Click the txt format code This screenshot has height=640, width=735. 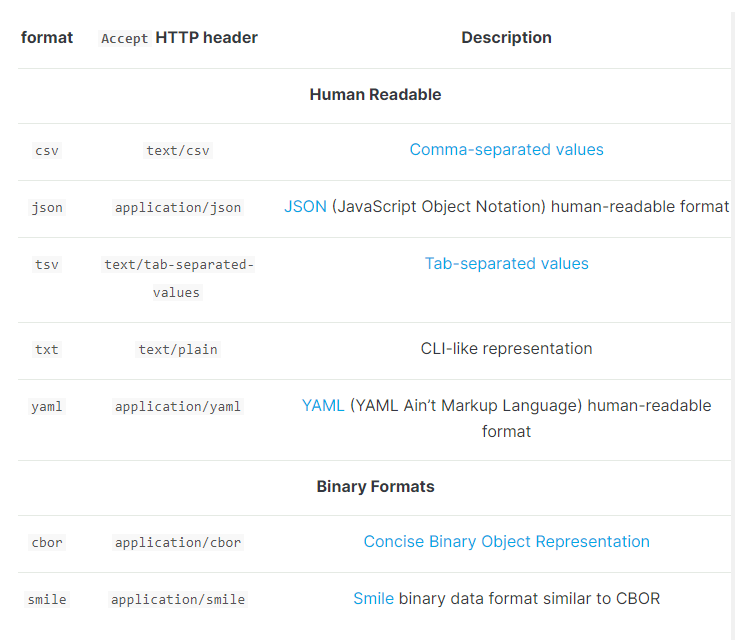coord(47,349)
